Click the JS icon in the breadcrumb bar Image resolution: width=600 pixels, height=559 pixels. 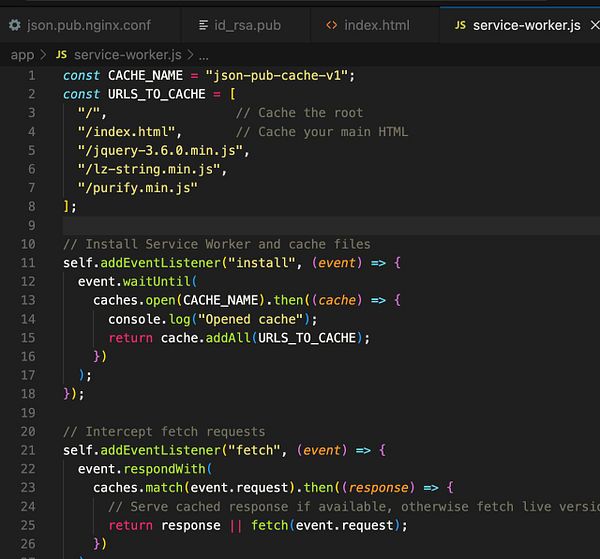click(x=62, y=55)
